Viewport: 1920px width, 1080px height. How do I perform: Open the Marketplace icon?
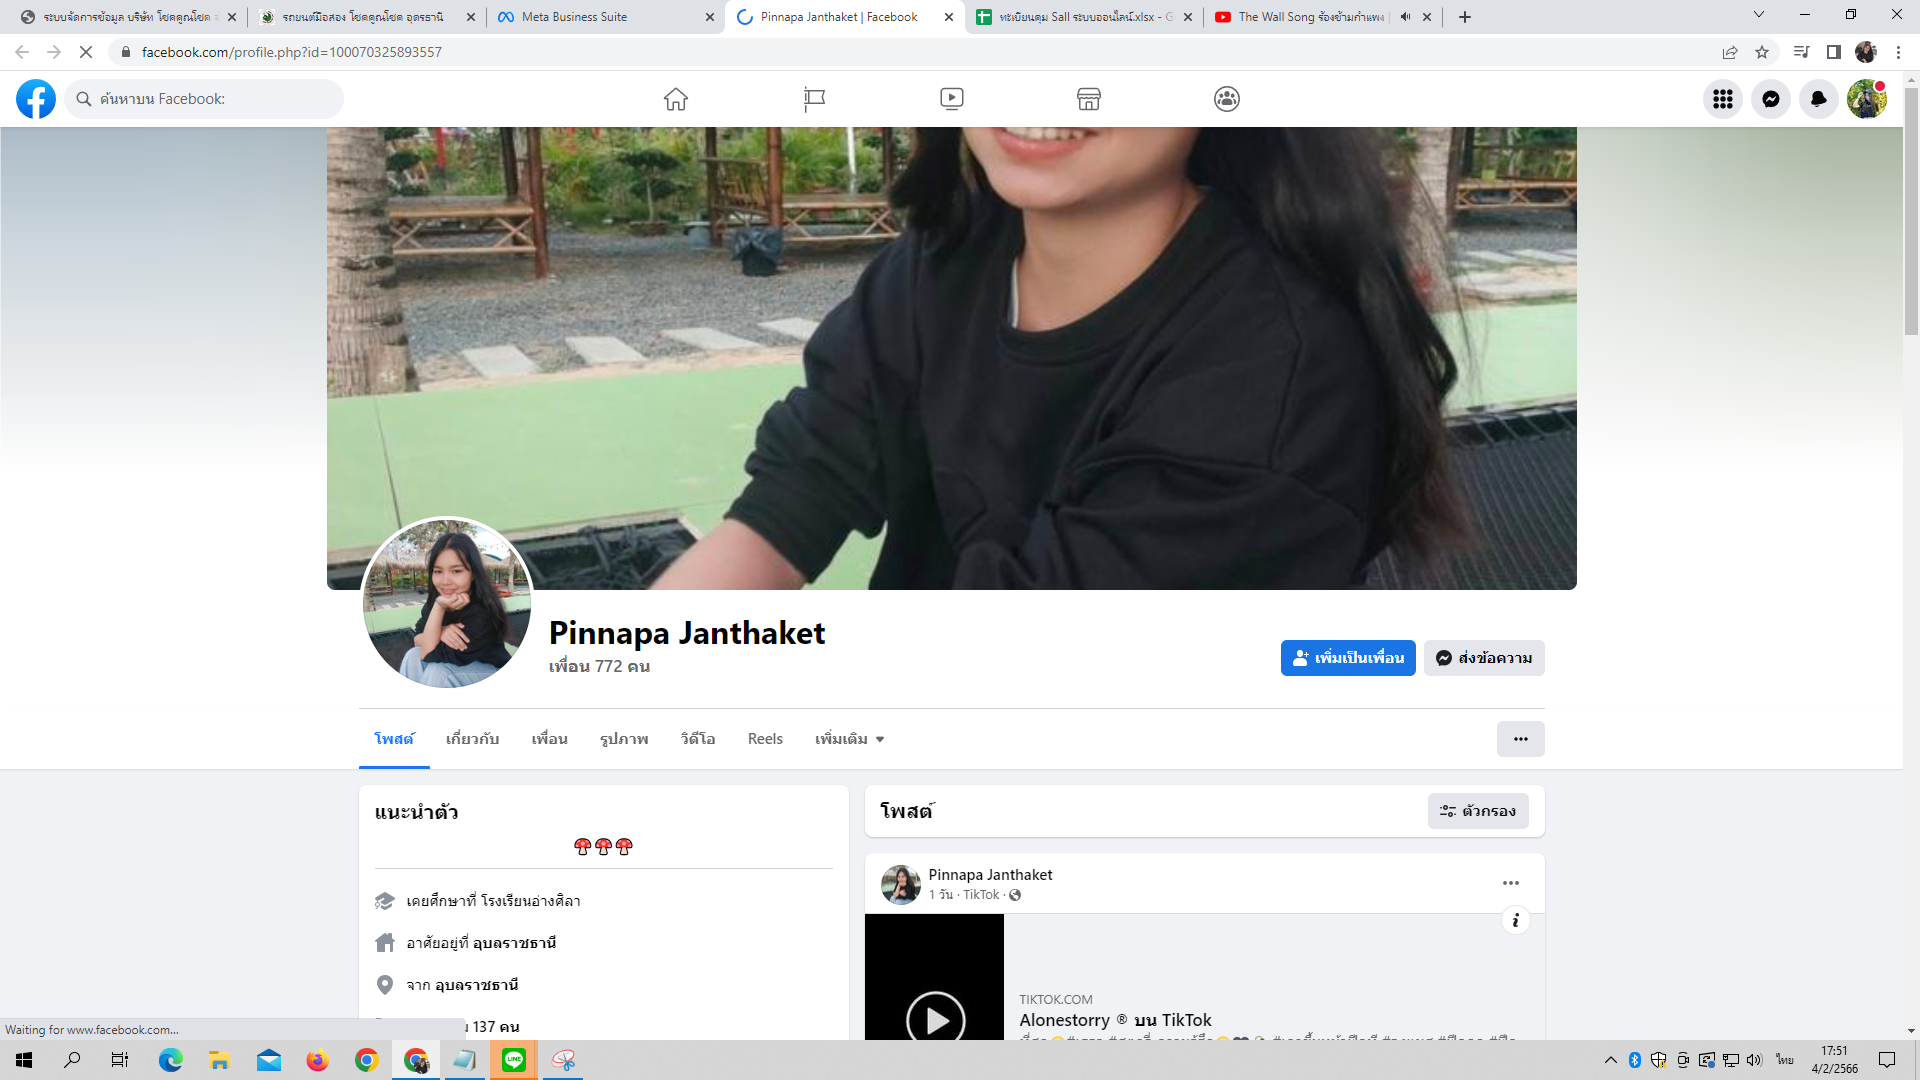[x=1088, y=99]
